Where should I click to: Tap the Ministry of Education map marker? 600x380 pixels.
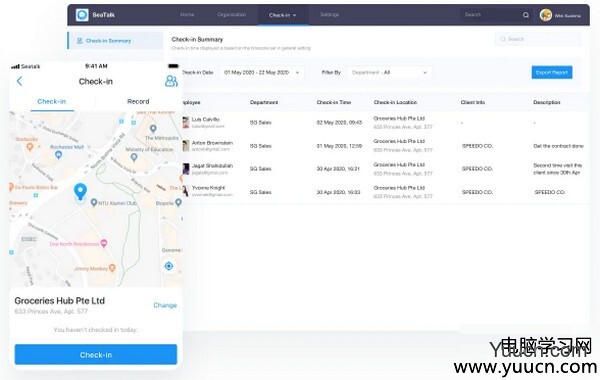click(134, 157)
